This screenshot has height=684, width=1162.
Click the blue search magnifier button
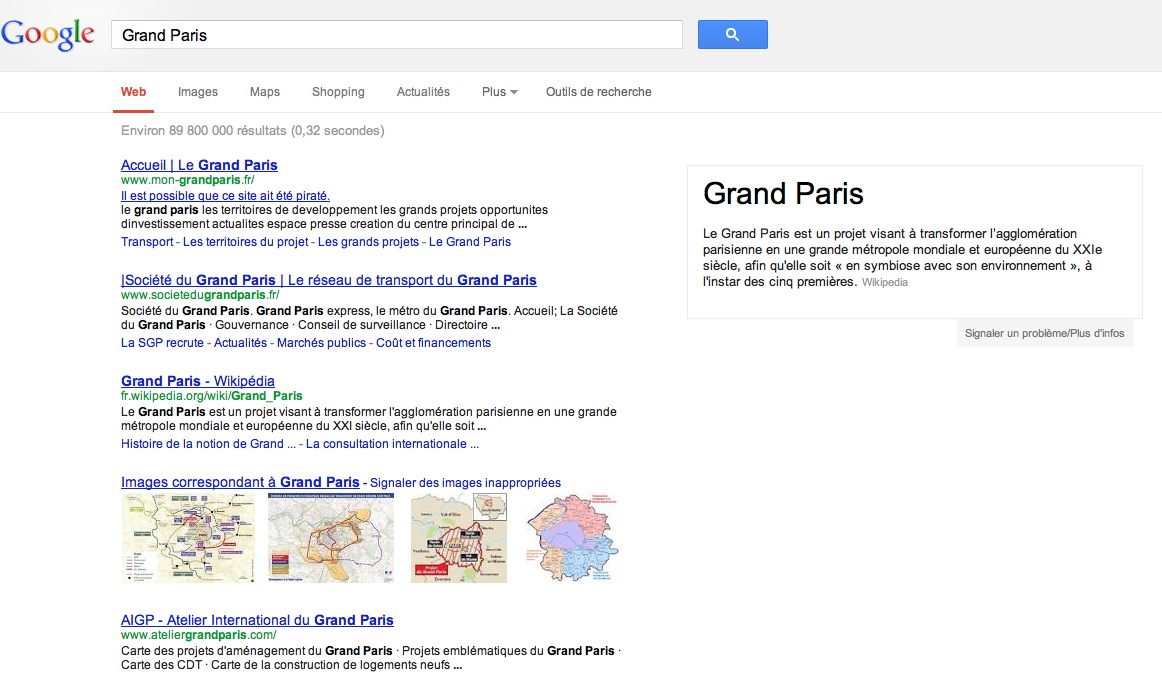pyautogui.click(x=732, y=34)
